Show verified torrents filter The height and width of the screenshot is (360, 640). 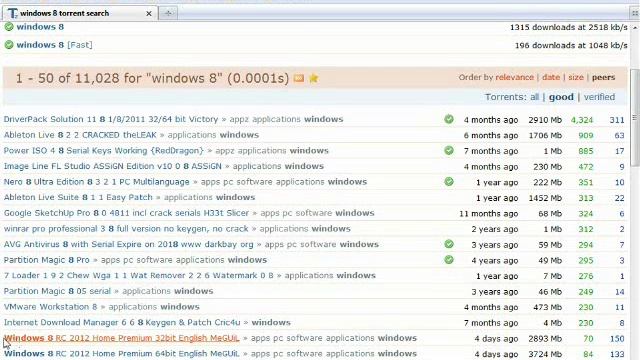pos(599,97)
